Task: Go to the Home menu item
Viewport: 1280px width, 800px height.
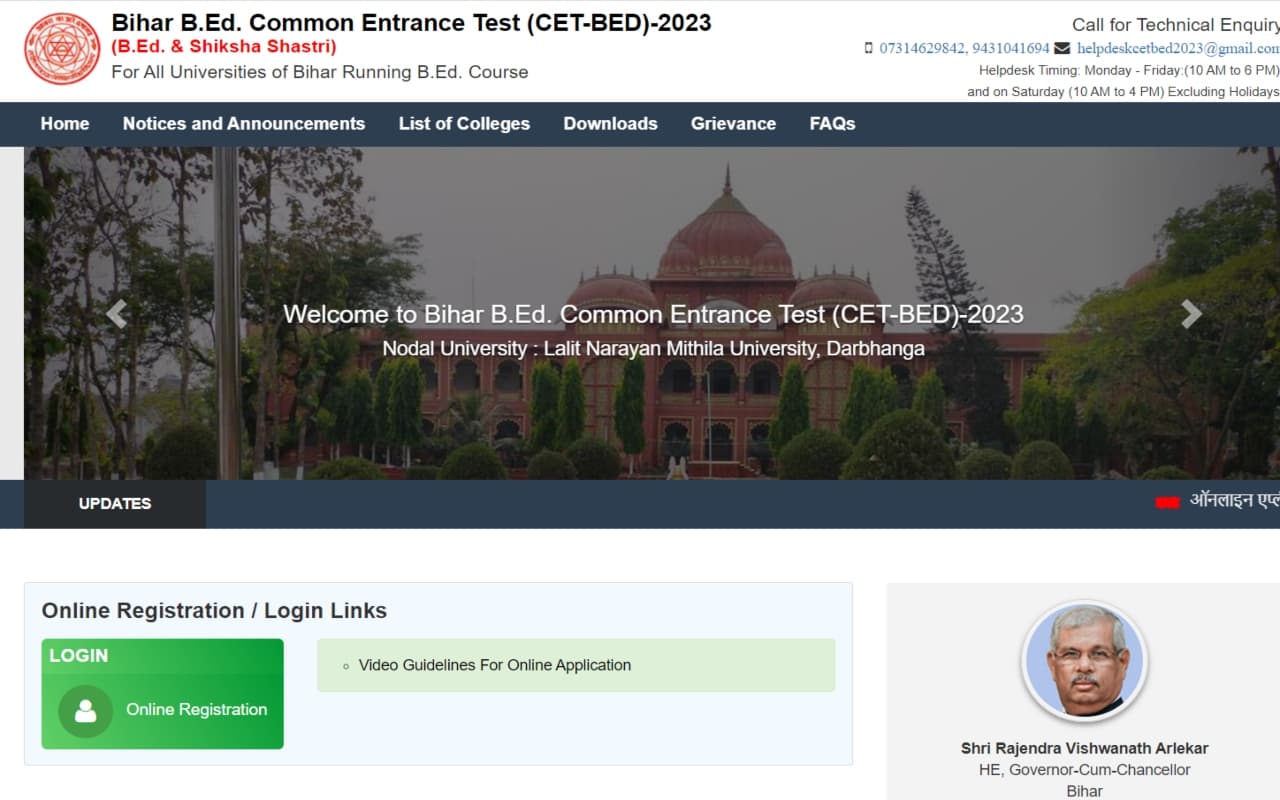Action: tap(64, 123)
